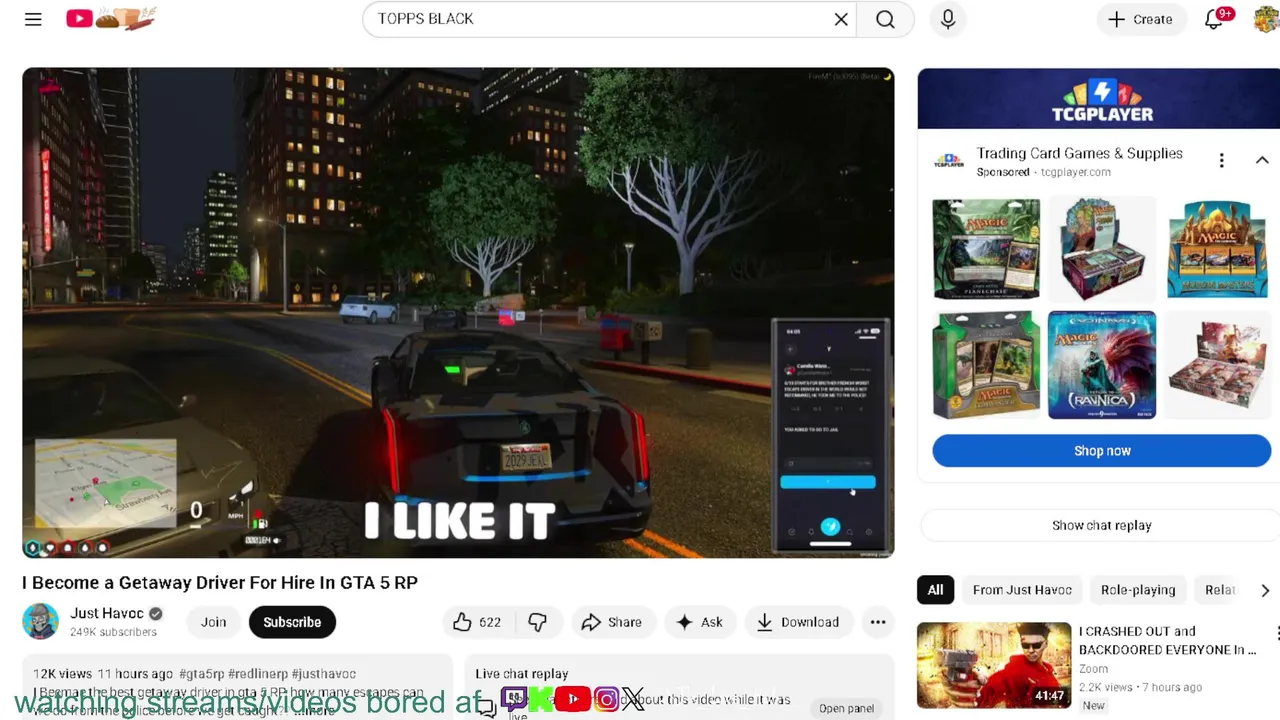Clear the search box with the X

tap(841, 19)
